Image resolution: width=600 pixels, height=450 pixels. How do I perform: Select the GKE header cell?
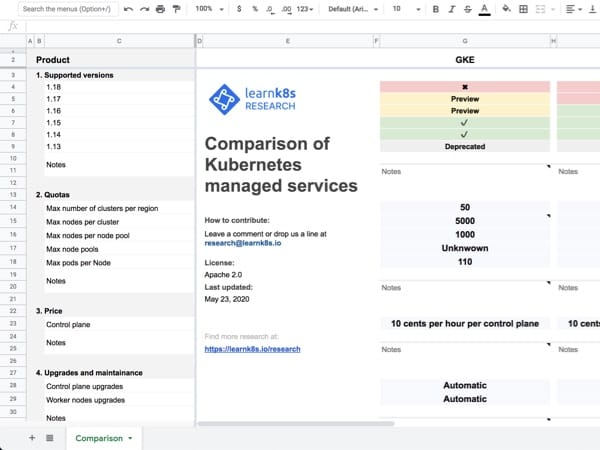click(x=465, y=60)
